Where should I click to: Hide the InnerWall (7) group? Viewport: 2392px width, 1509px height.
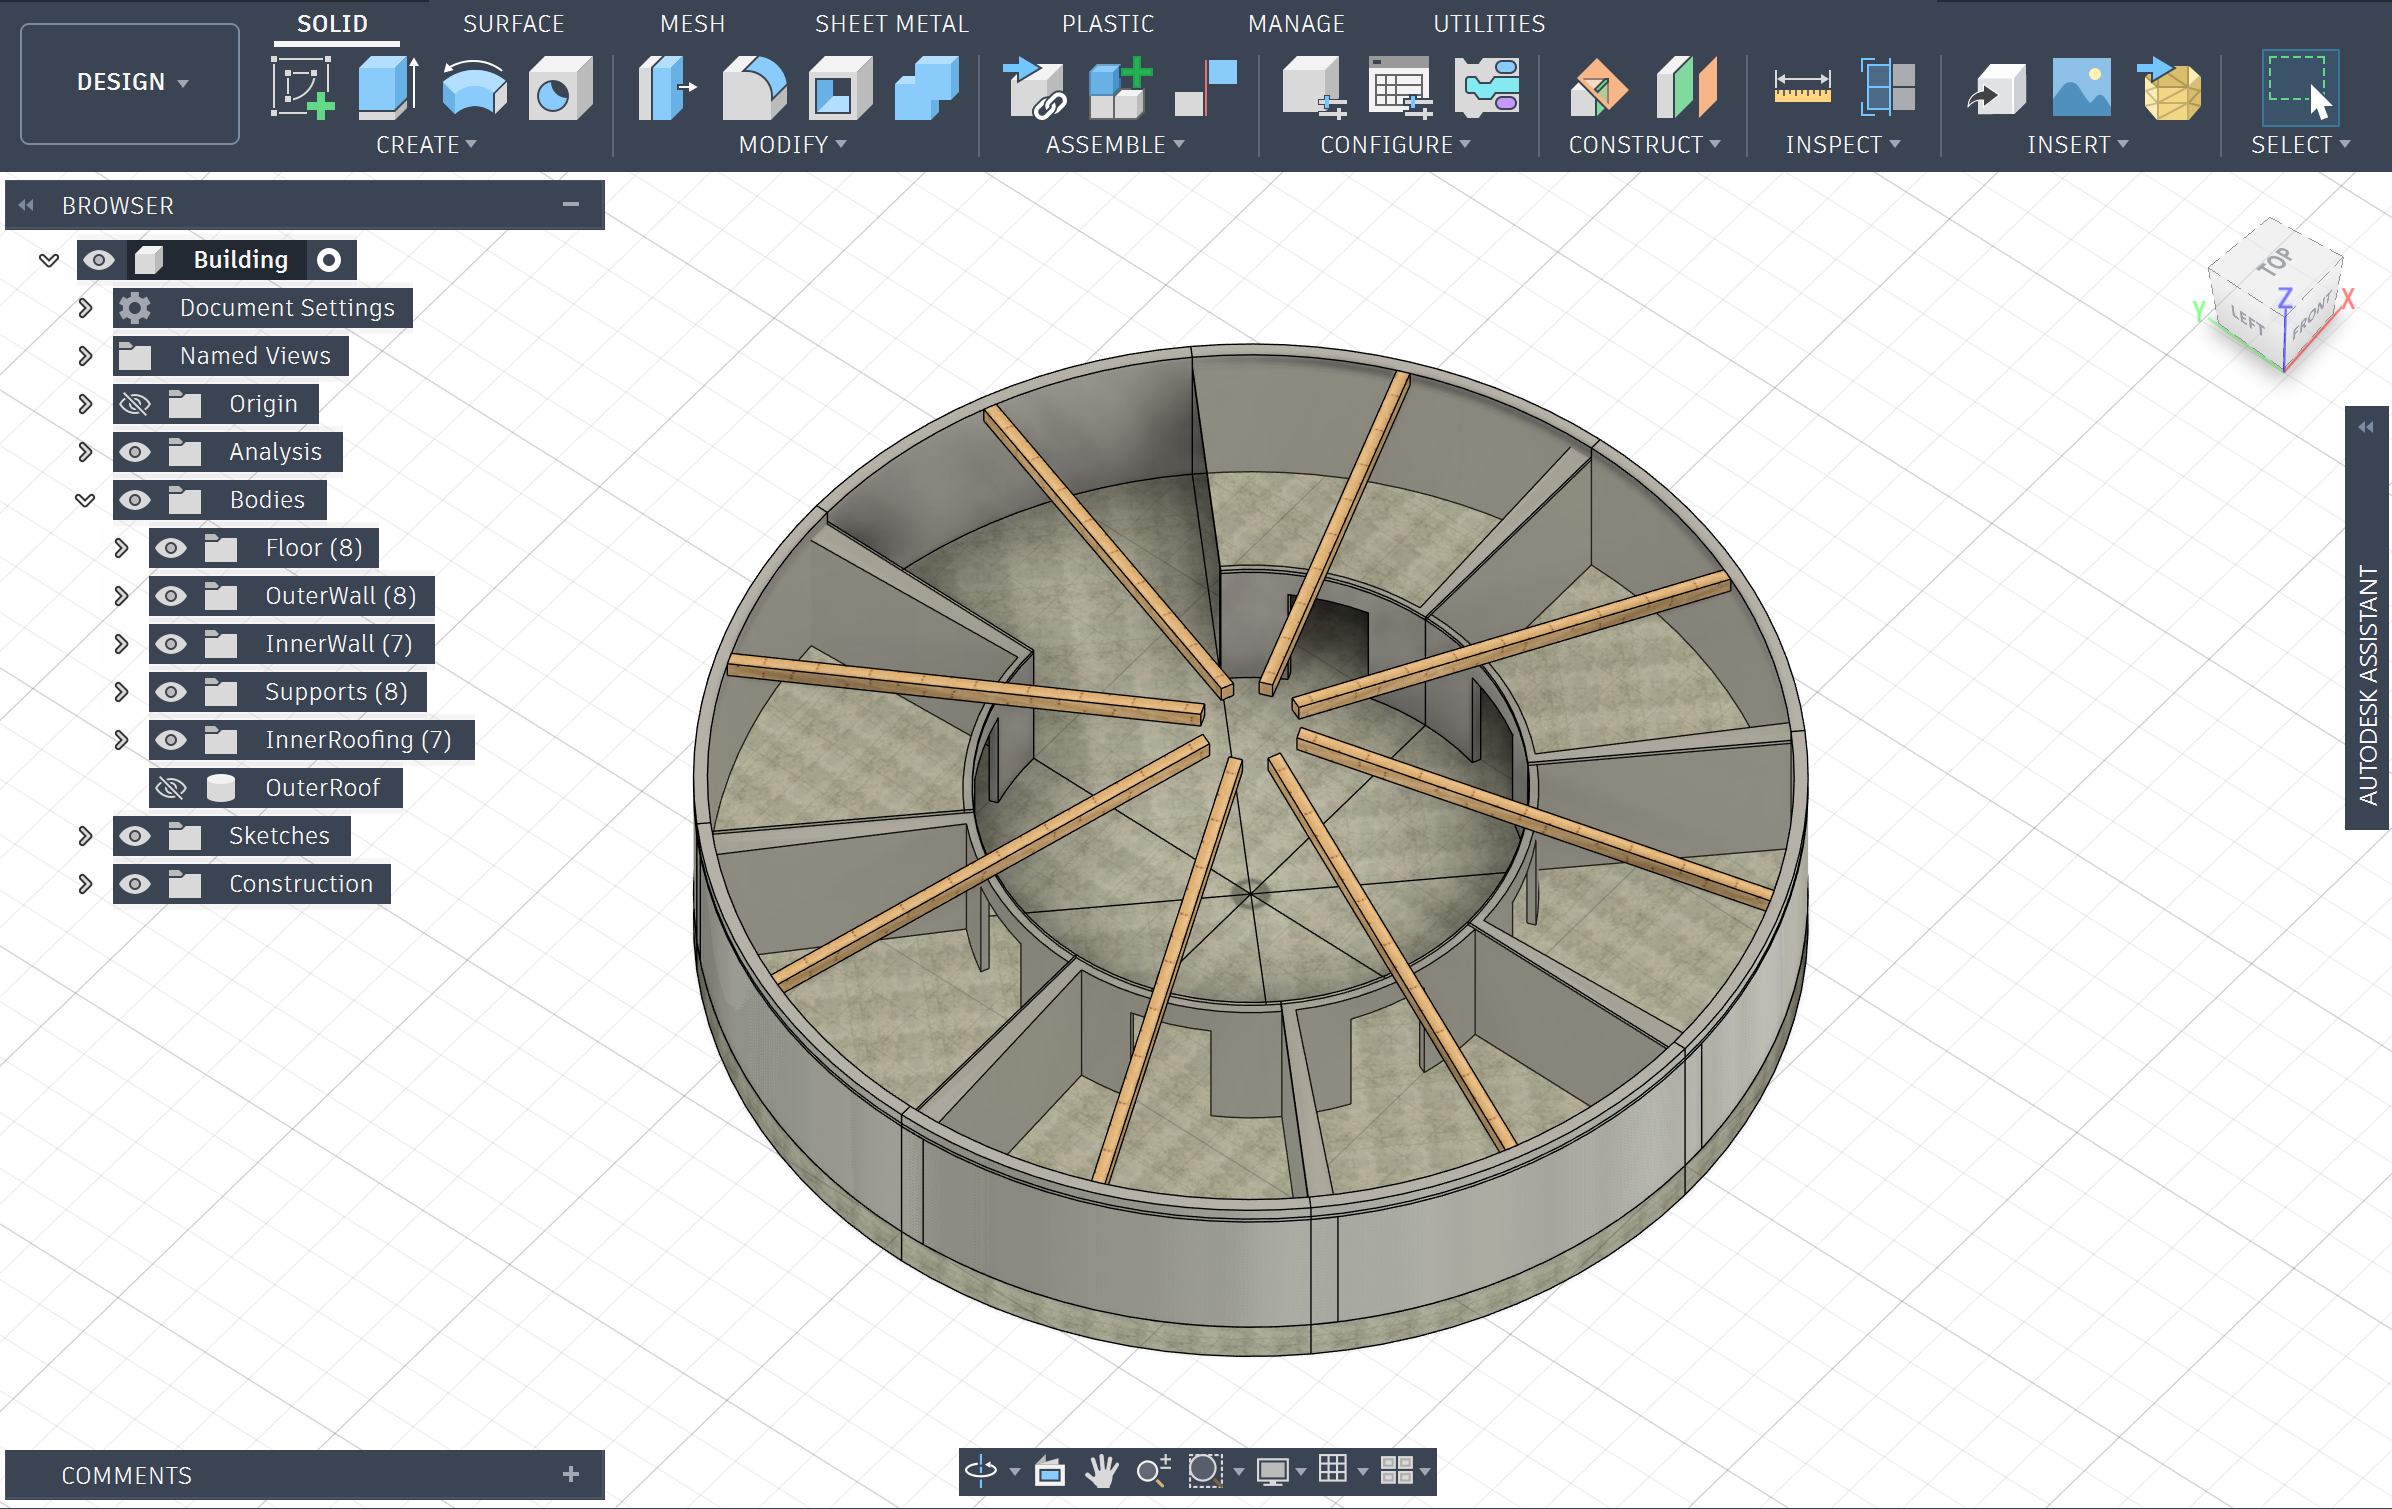(171, 644)
